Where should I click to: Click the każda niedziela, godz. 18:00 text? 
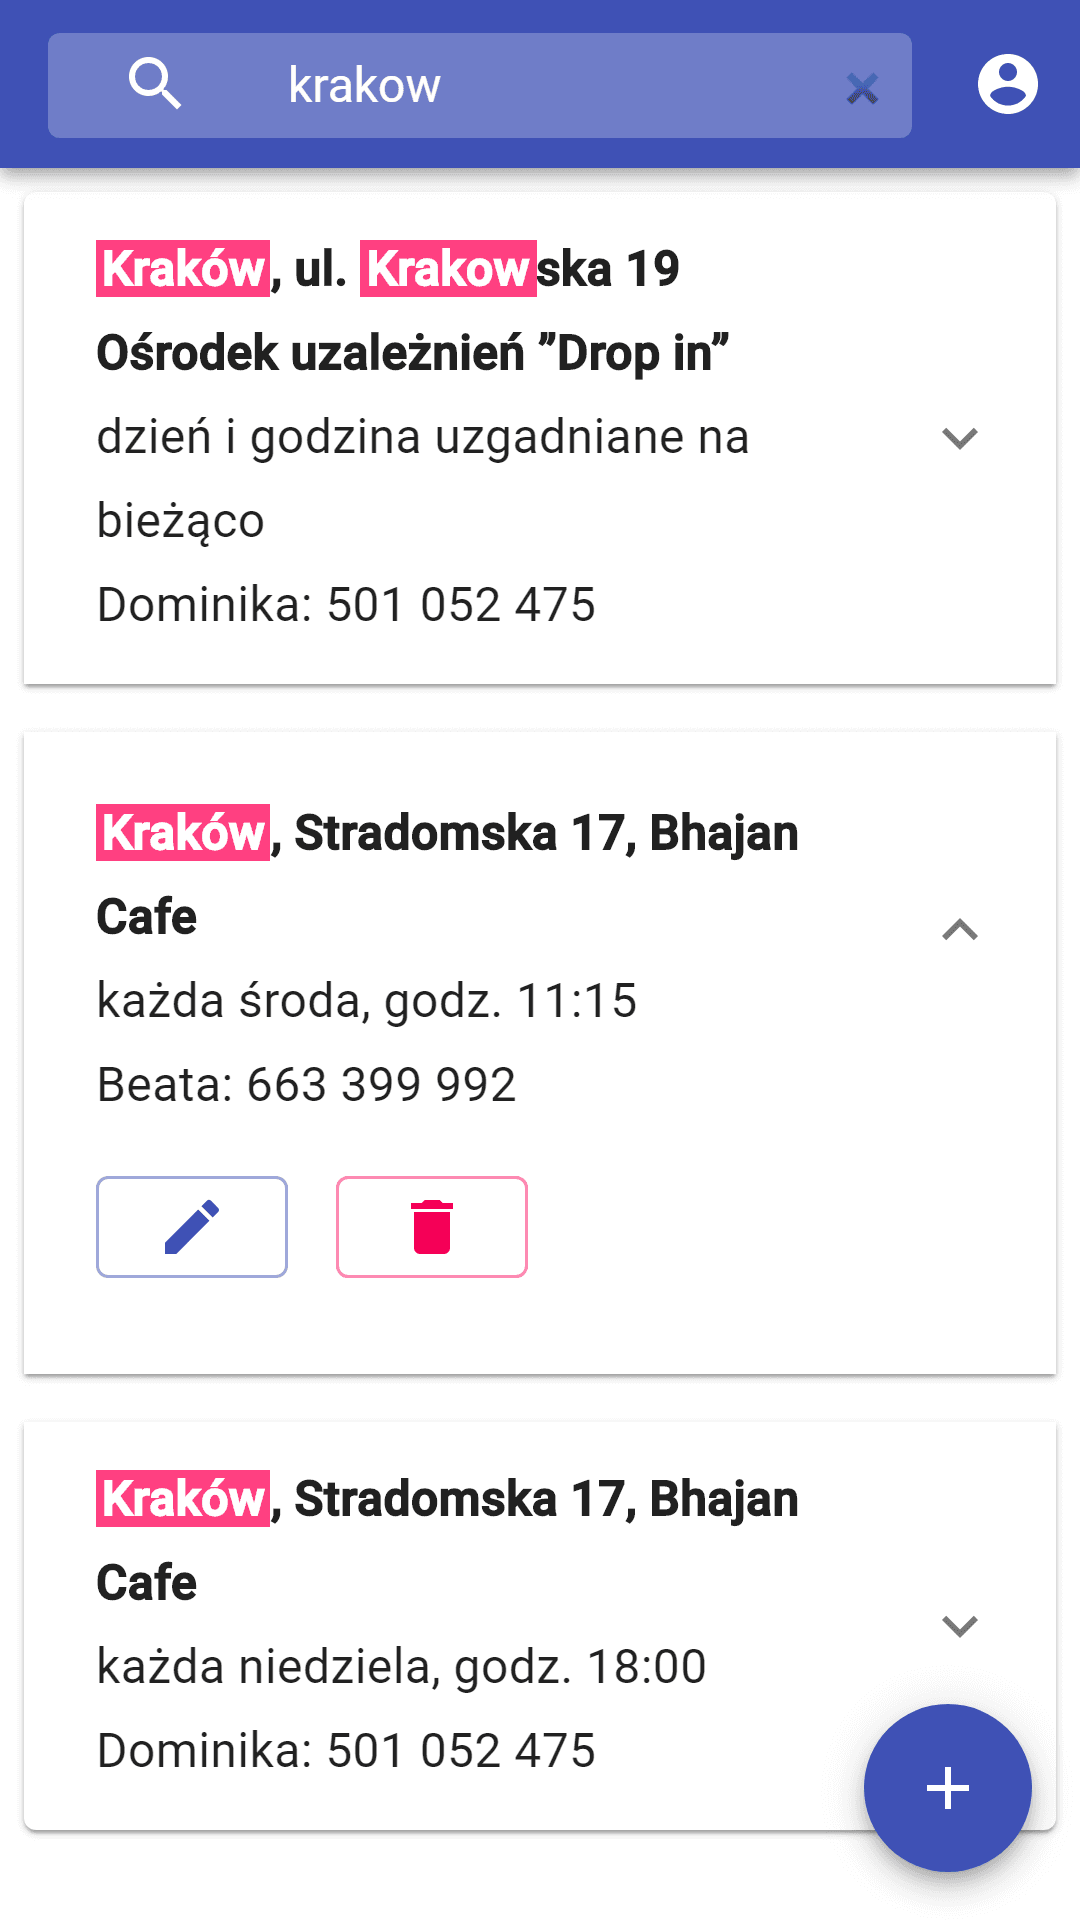(x=401, y=1667)
